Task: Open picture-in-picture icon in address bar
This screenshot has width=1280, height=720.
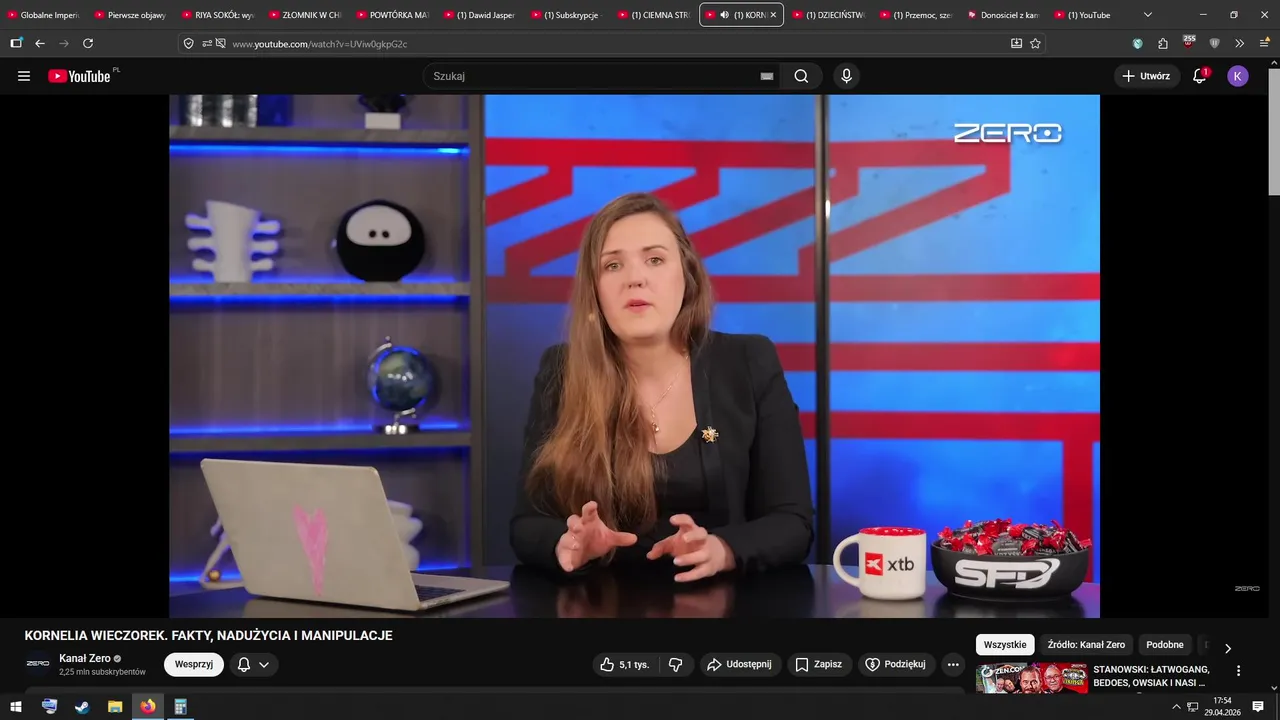Action: coord(1016,43)
